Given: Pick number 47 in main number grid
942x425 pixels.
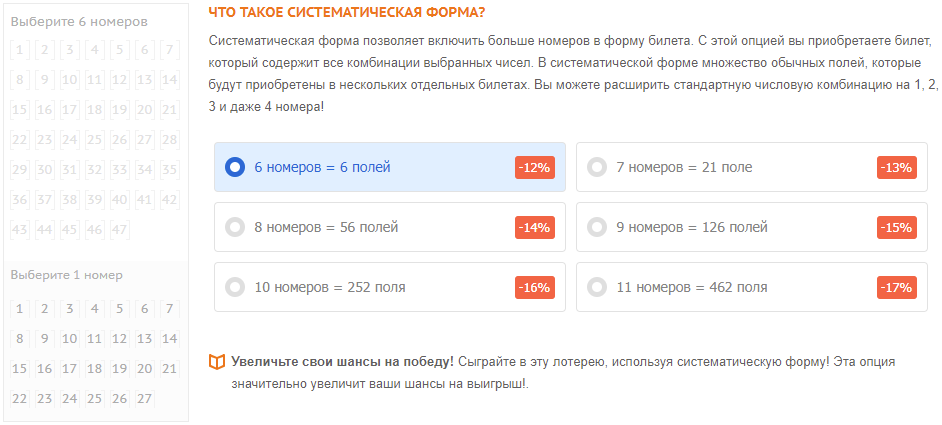Looking at the screenshot, I should 120,229.
